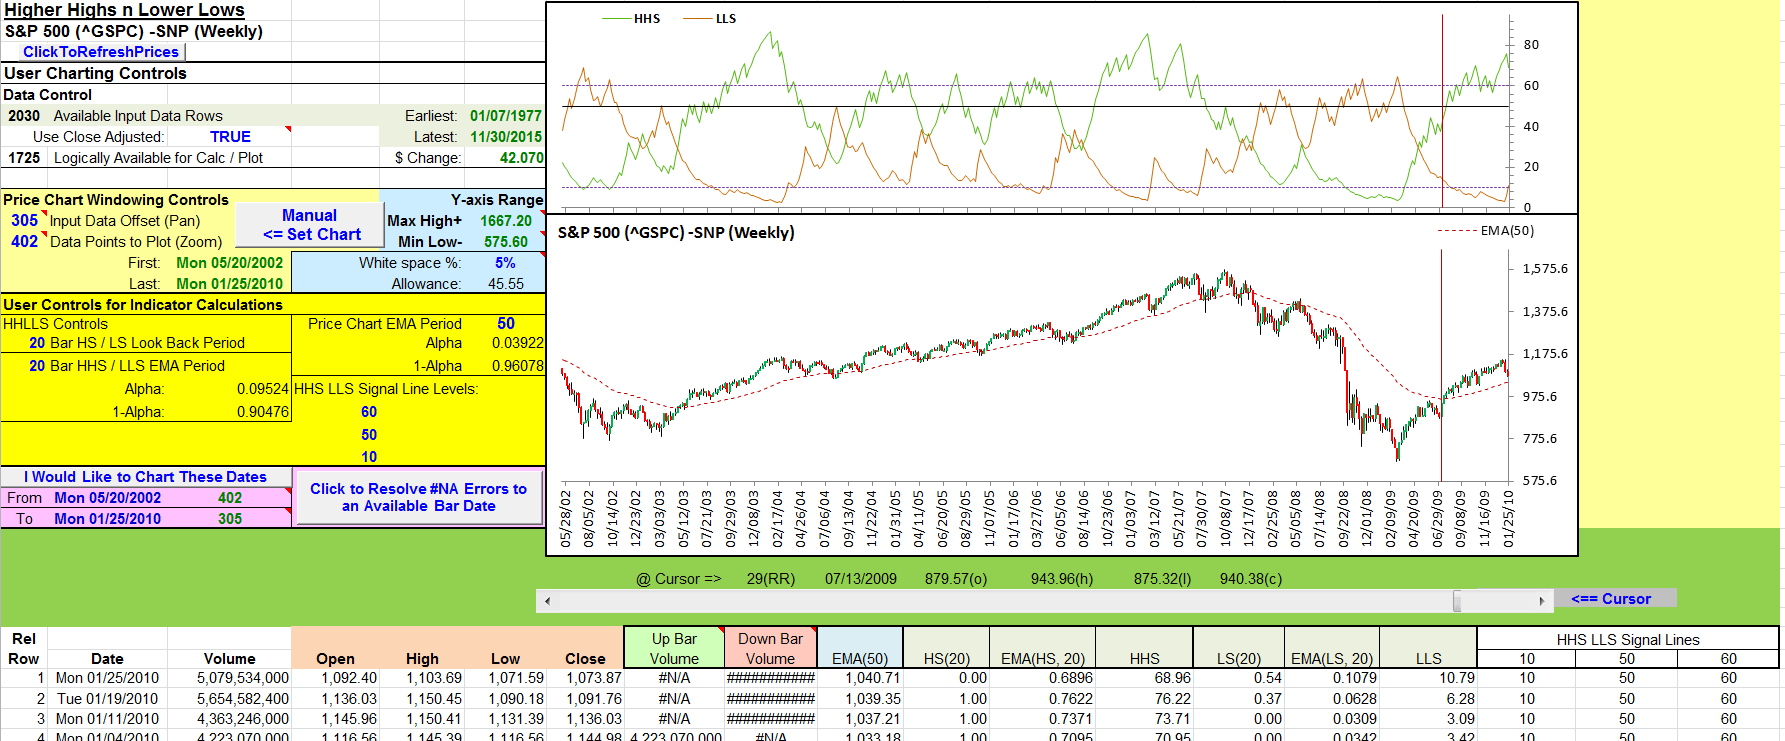Select the To date Mon 01/25/2010 cell
The width and height of the screenshot is (1785, 741).
[x=107, y=519]
